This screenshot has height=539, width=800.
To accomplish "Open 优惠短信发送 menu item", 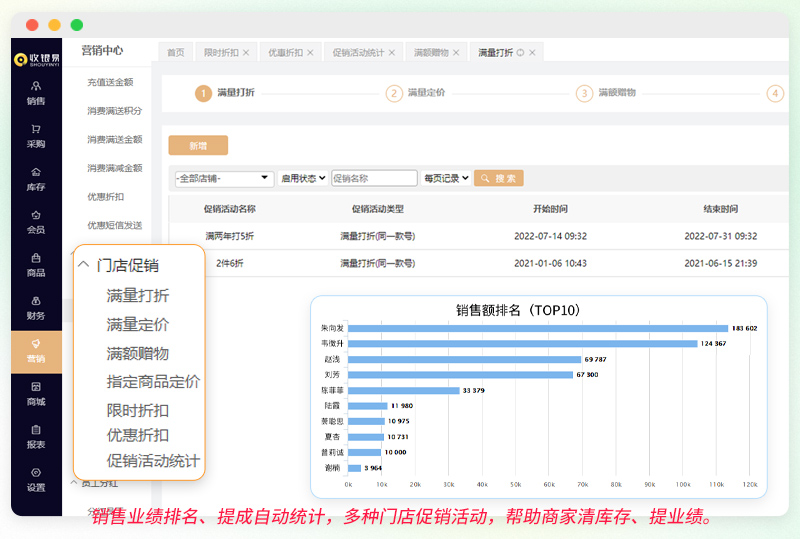I will point(114,225).
